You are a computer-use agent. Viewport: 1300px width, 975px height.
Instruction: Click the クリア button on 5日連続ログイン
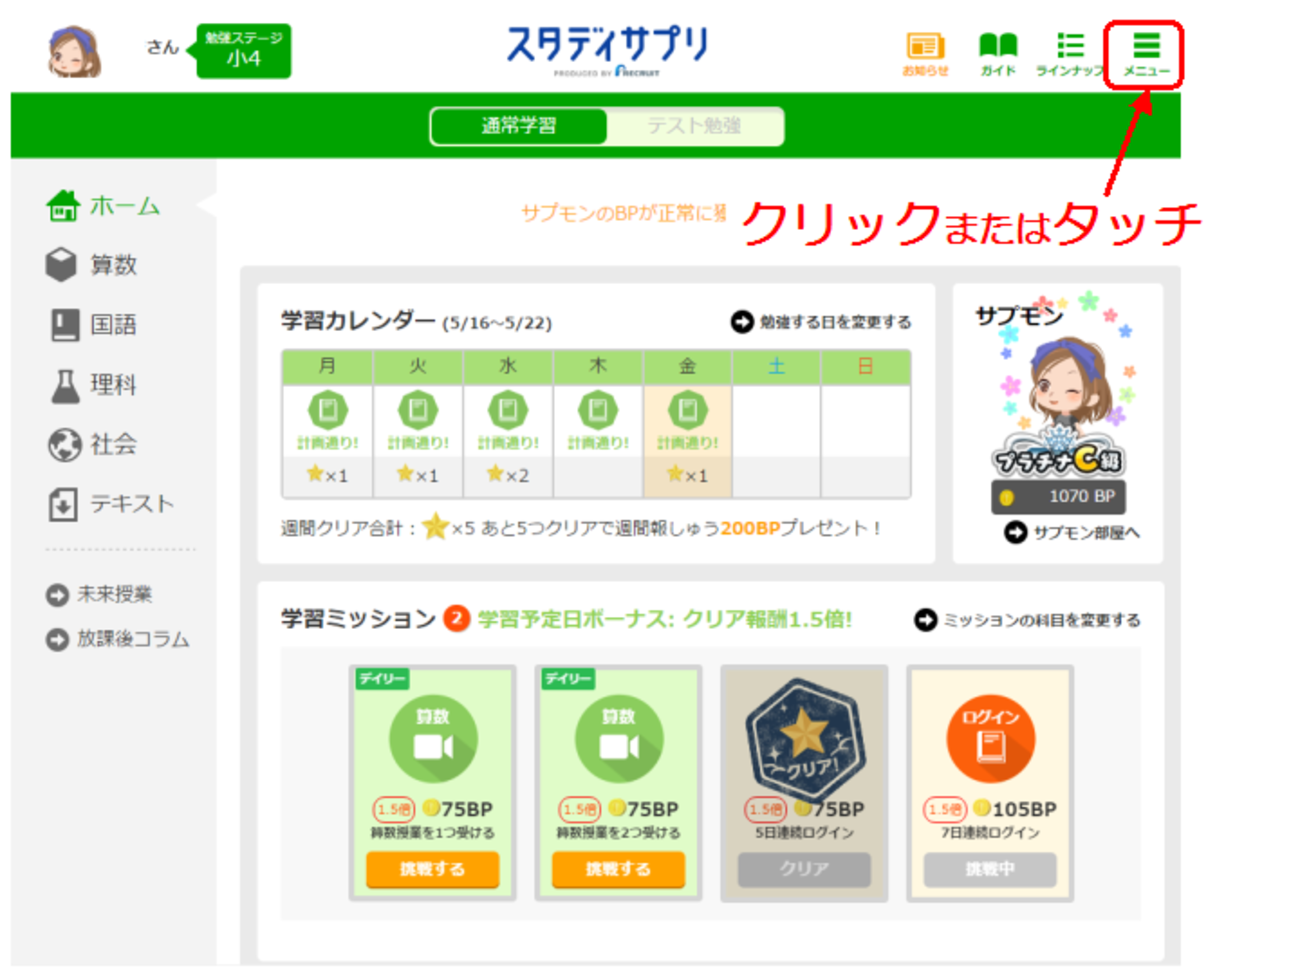804,869
